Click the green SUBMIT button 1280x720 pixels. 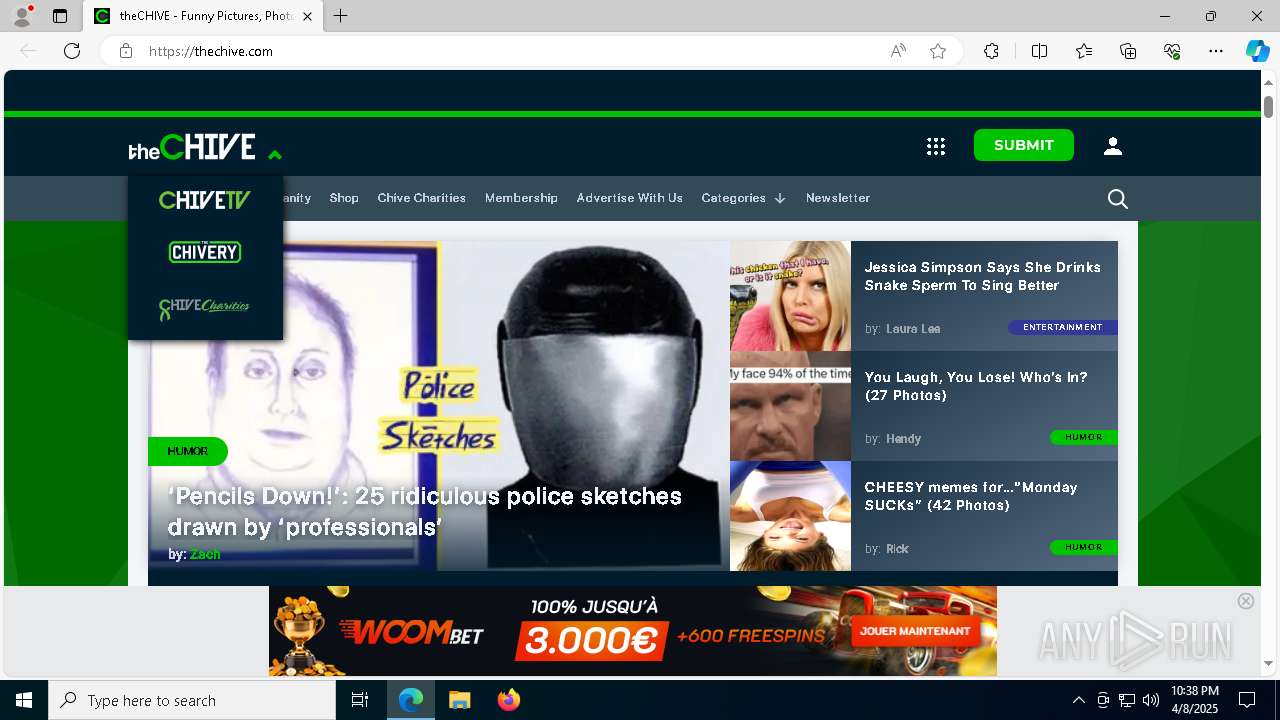[x=1024, y=145]
